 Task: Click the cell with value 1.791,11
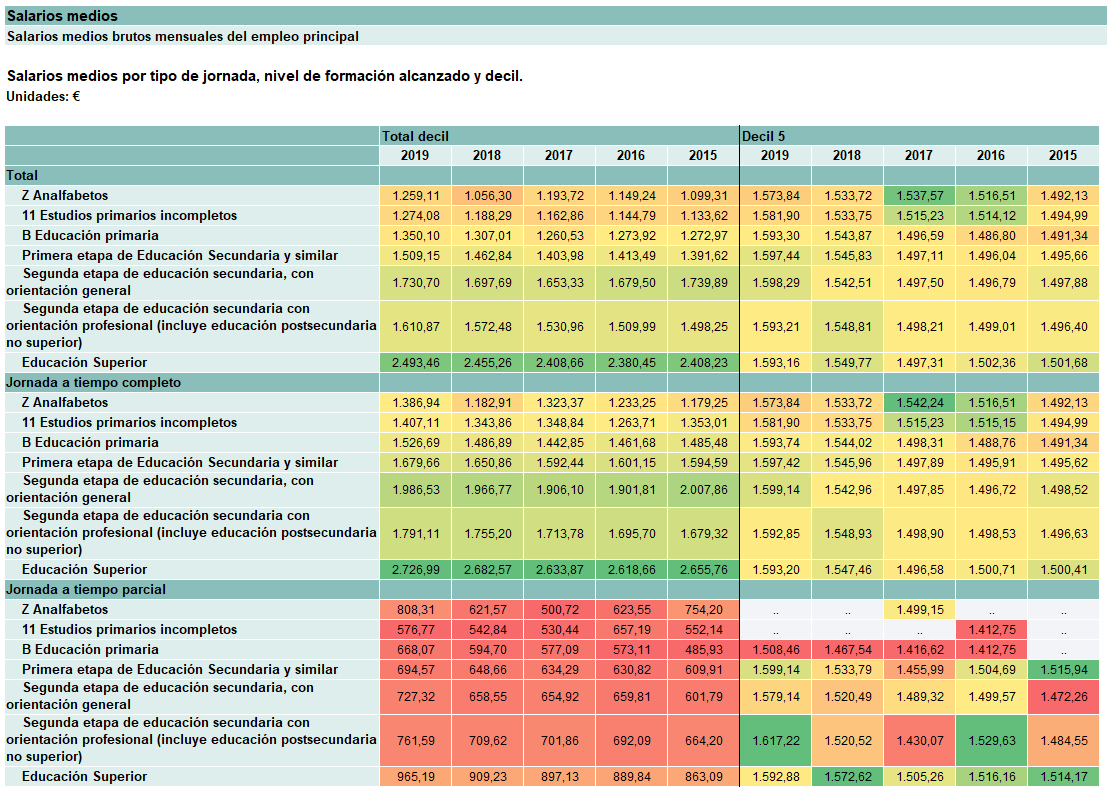[x=416, y=533]
